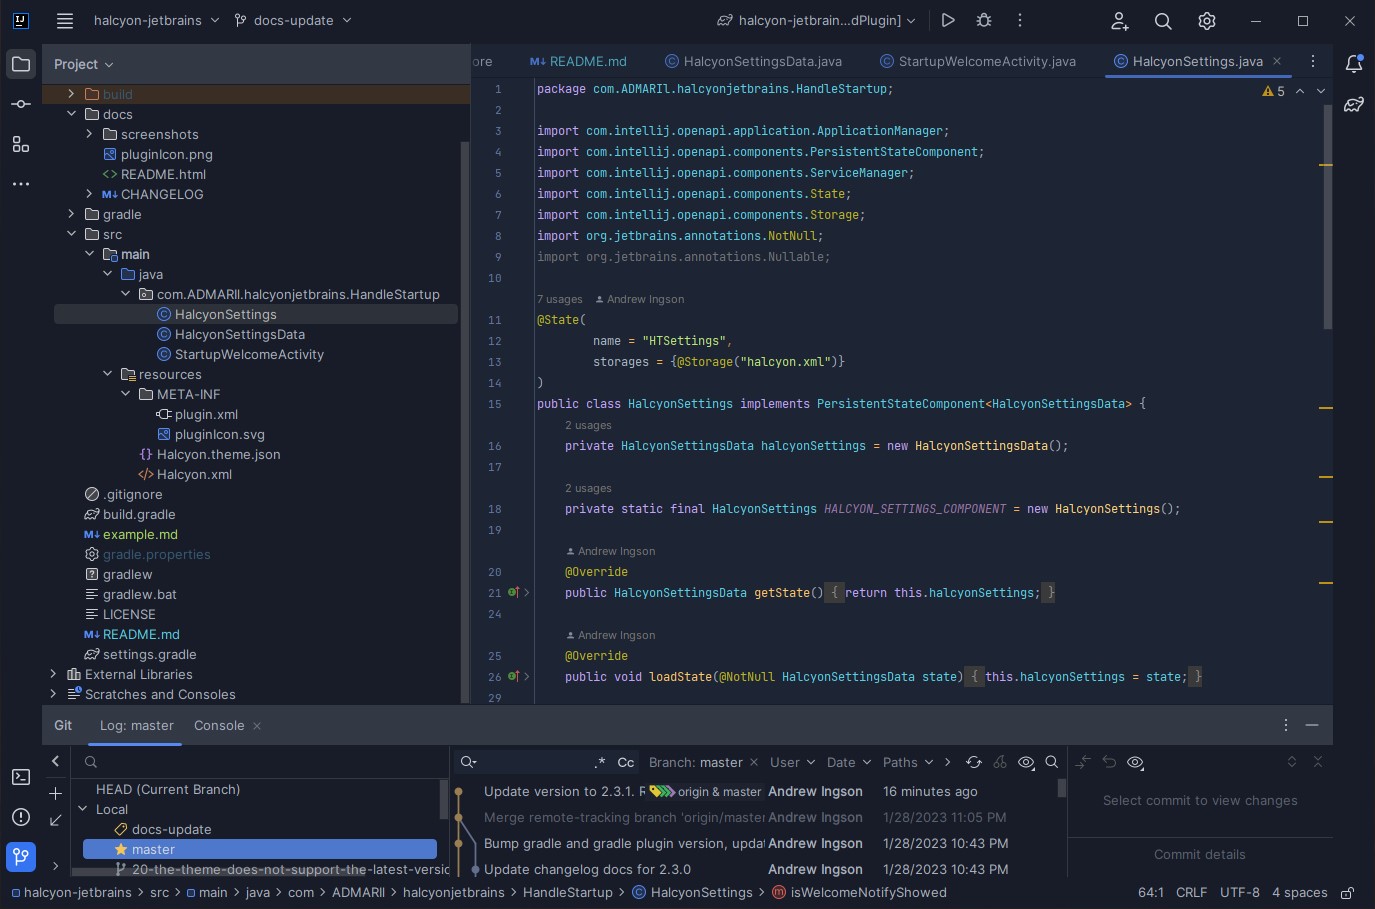The height and width of the screenshot is (909, 1375).
Task: Click the revert arrow in changes pane
Action: (x=1109, y=762)
